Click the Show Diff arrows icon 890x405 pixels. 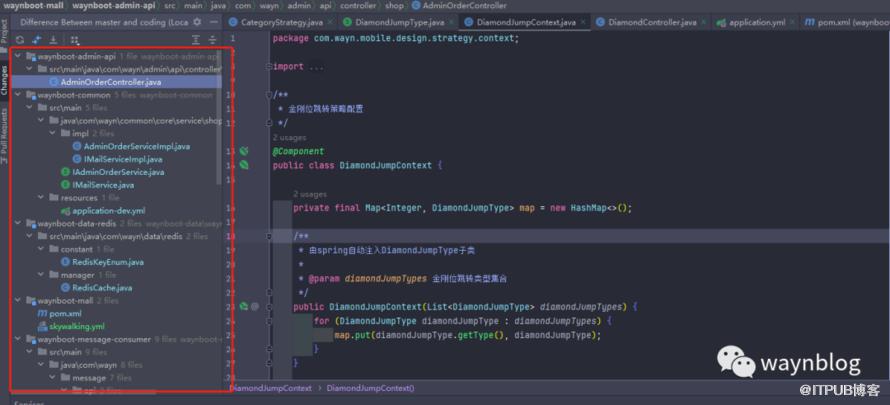(x=37, y=39)
